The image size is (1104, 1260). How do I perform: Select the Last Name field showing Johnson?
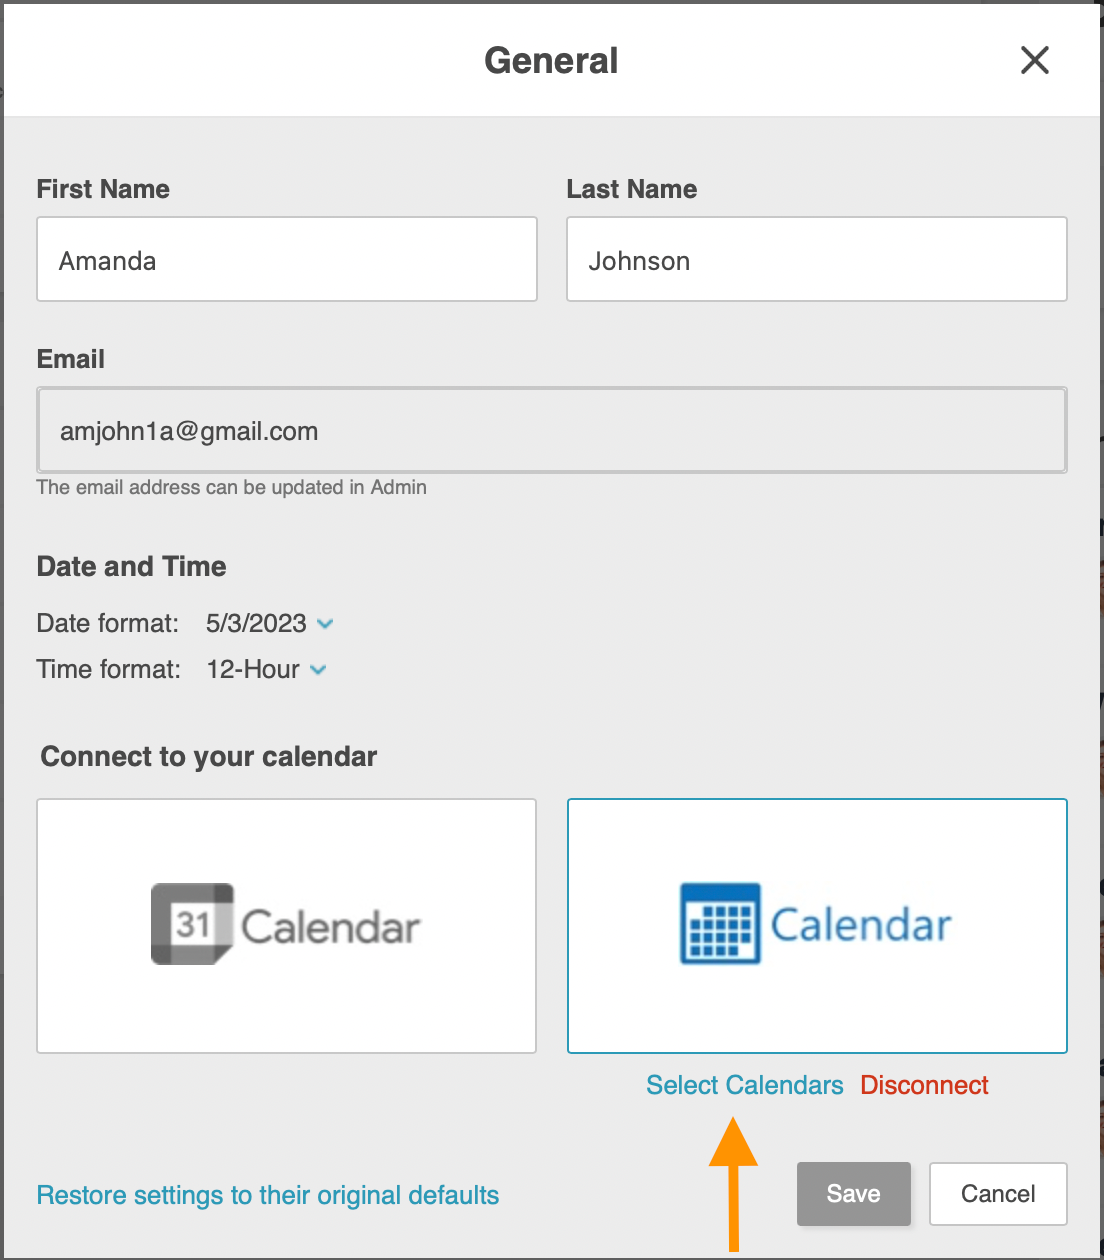[816, 259]
